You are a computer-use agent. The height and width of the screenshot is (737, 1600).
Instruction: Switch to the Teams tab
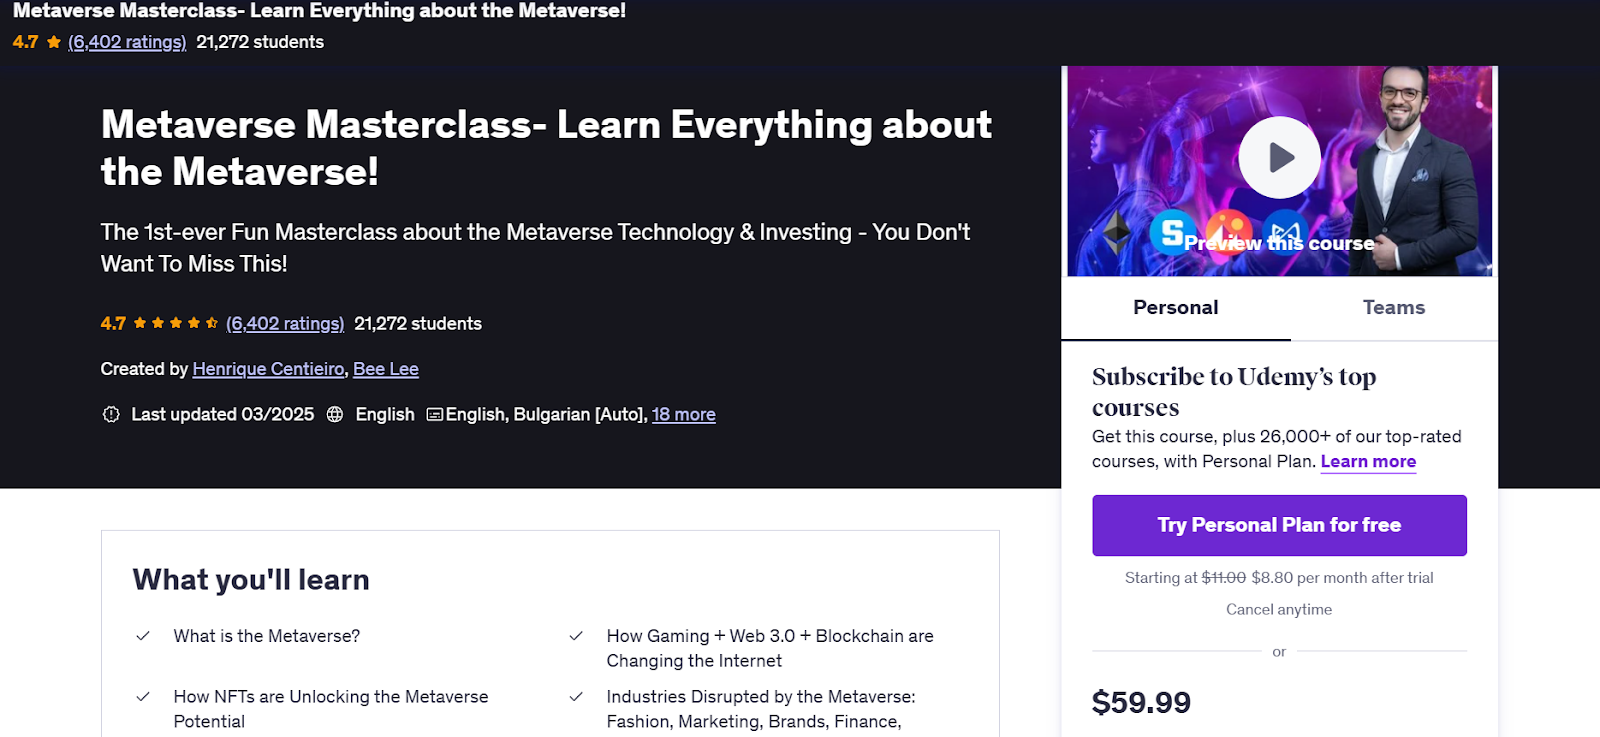coord(1393,308)
